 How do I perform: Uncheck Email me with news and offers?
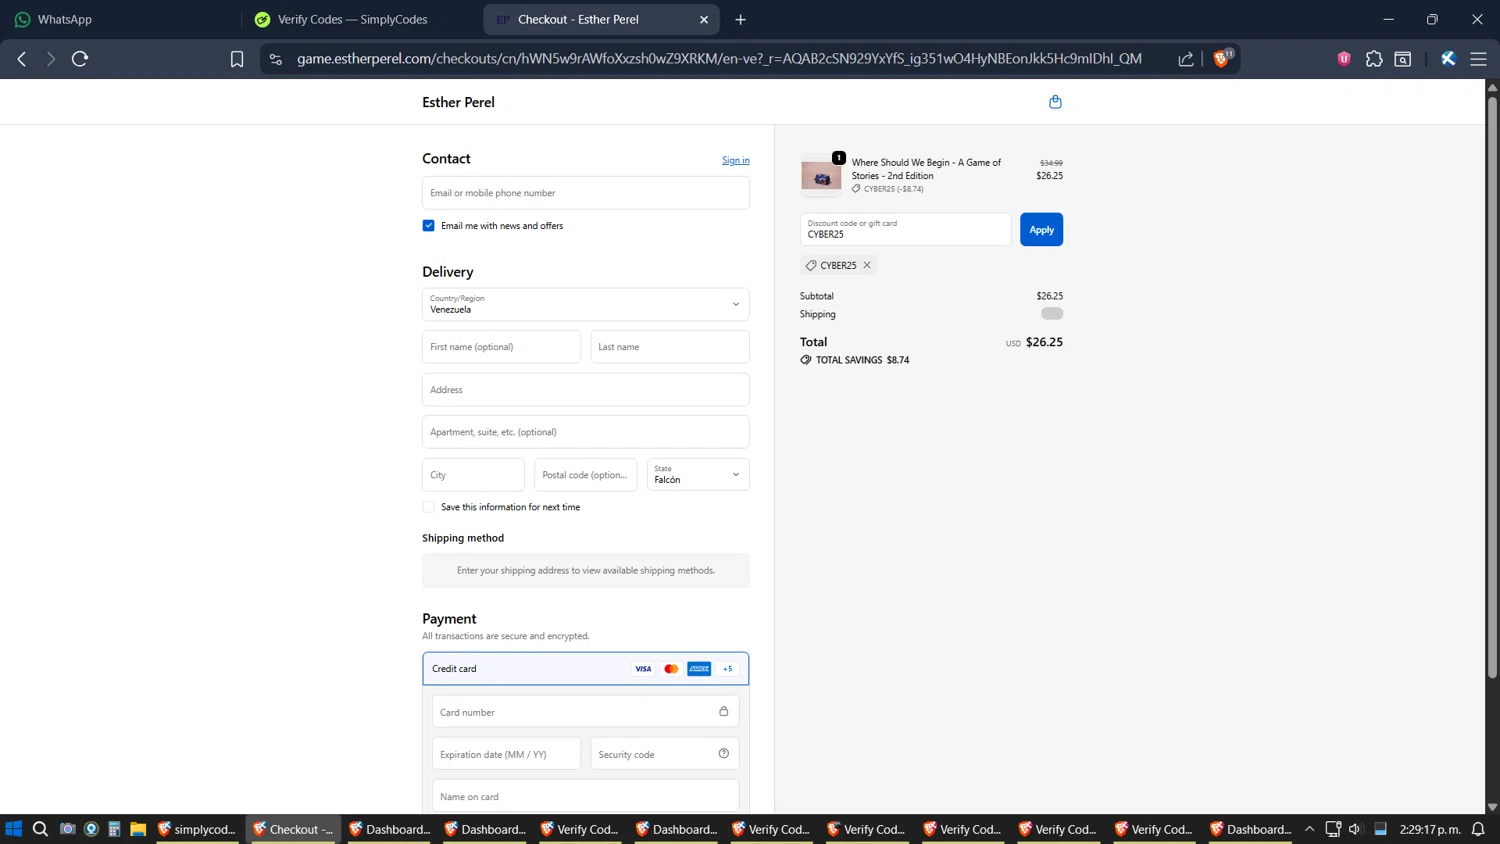coord(429,226)
